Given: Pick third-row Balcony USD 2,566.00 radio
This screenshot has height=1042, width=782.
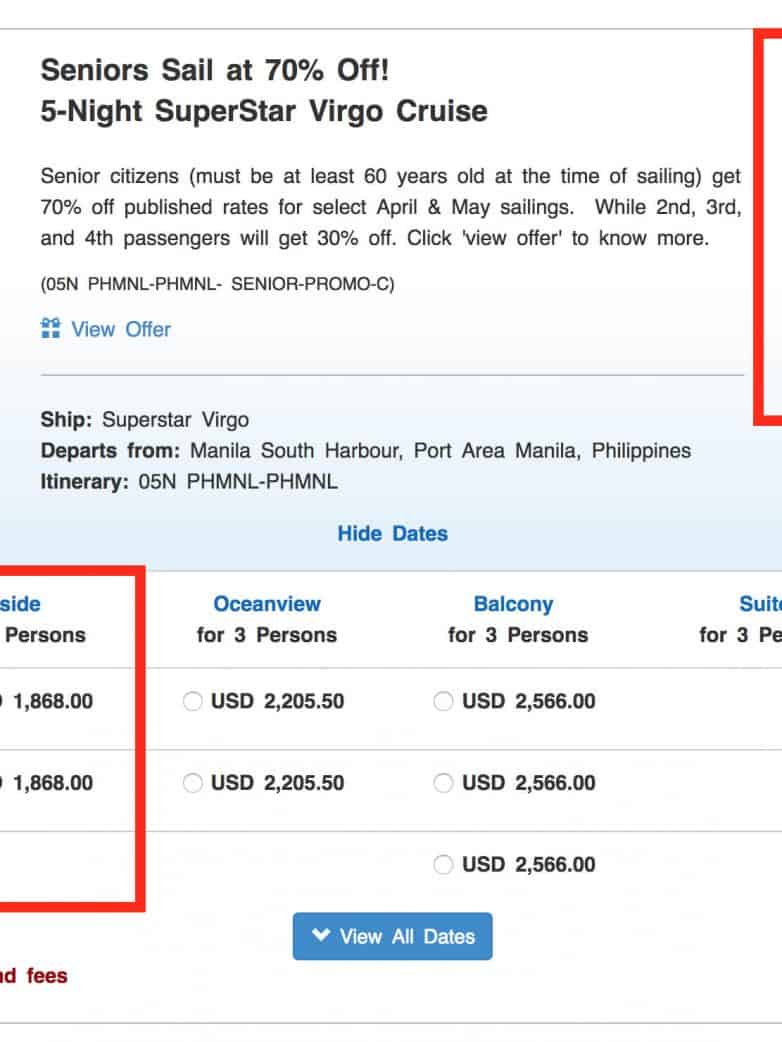Looking at the screenshot, I should [443, 865].
